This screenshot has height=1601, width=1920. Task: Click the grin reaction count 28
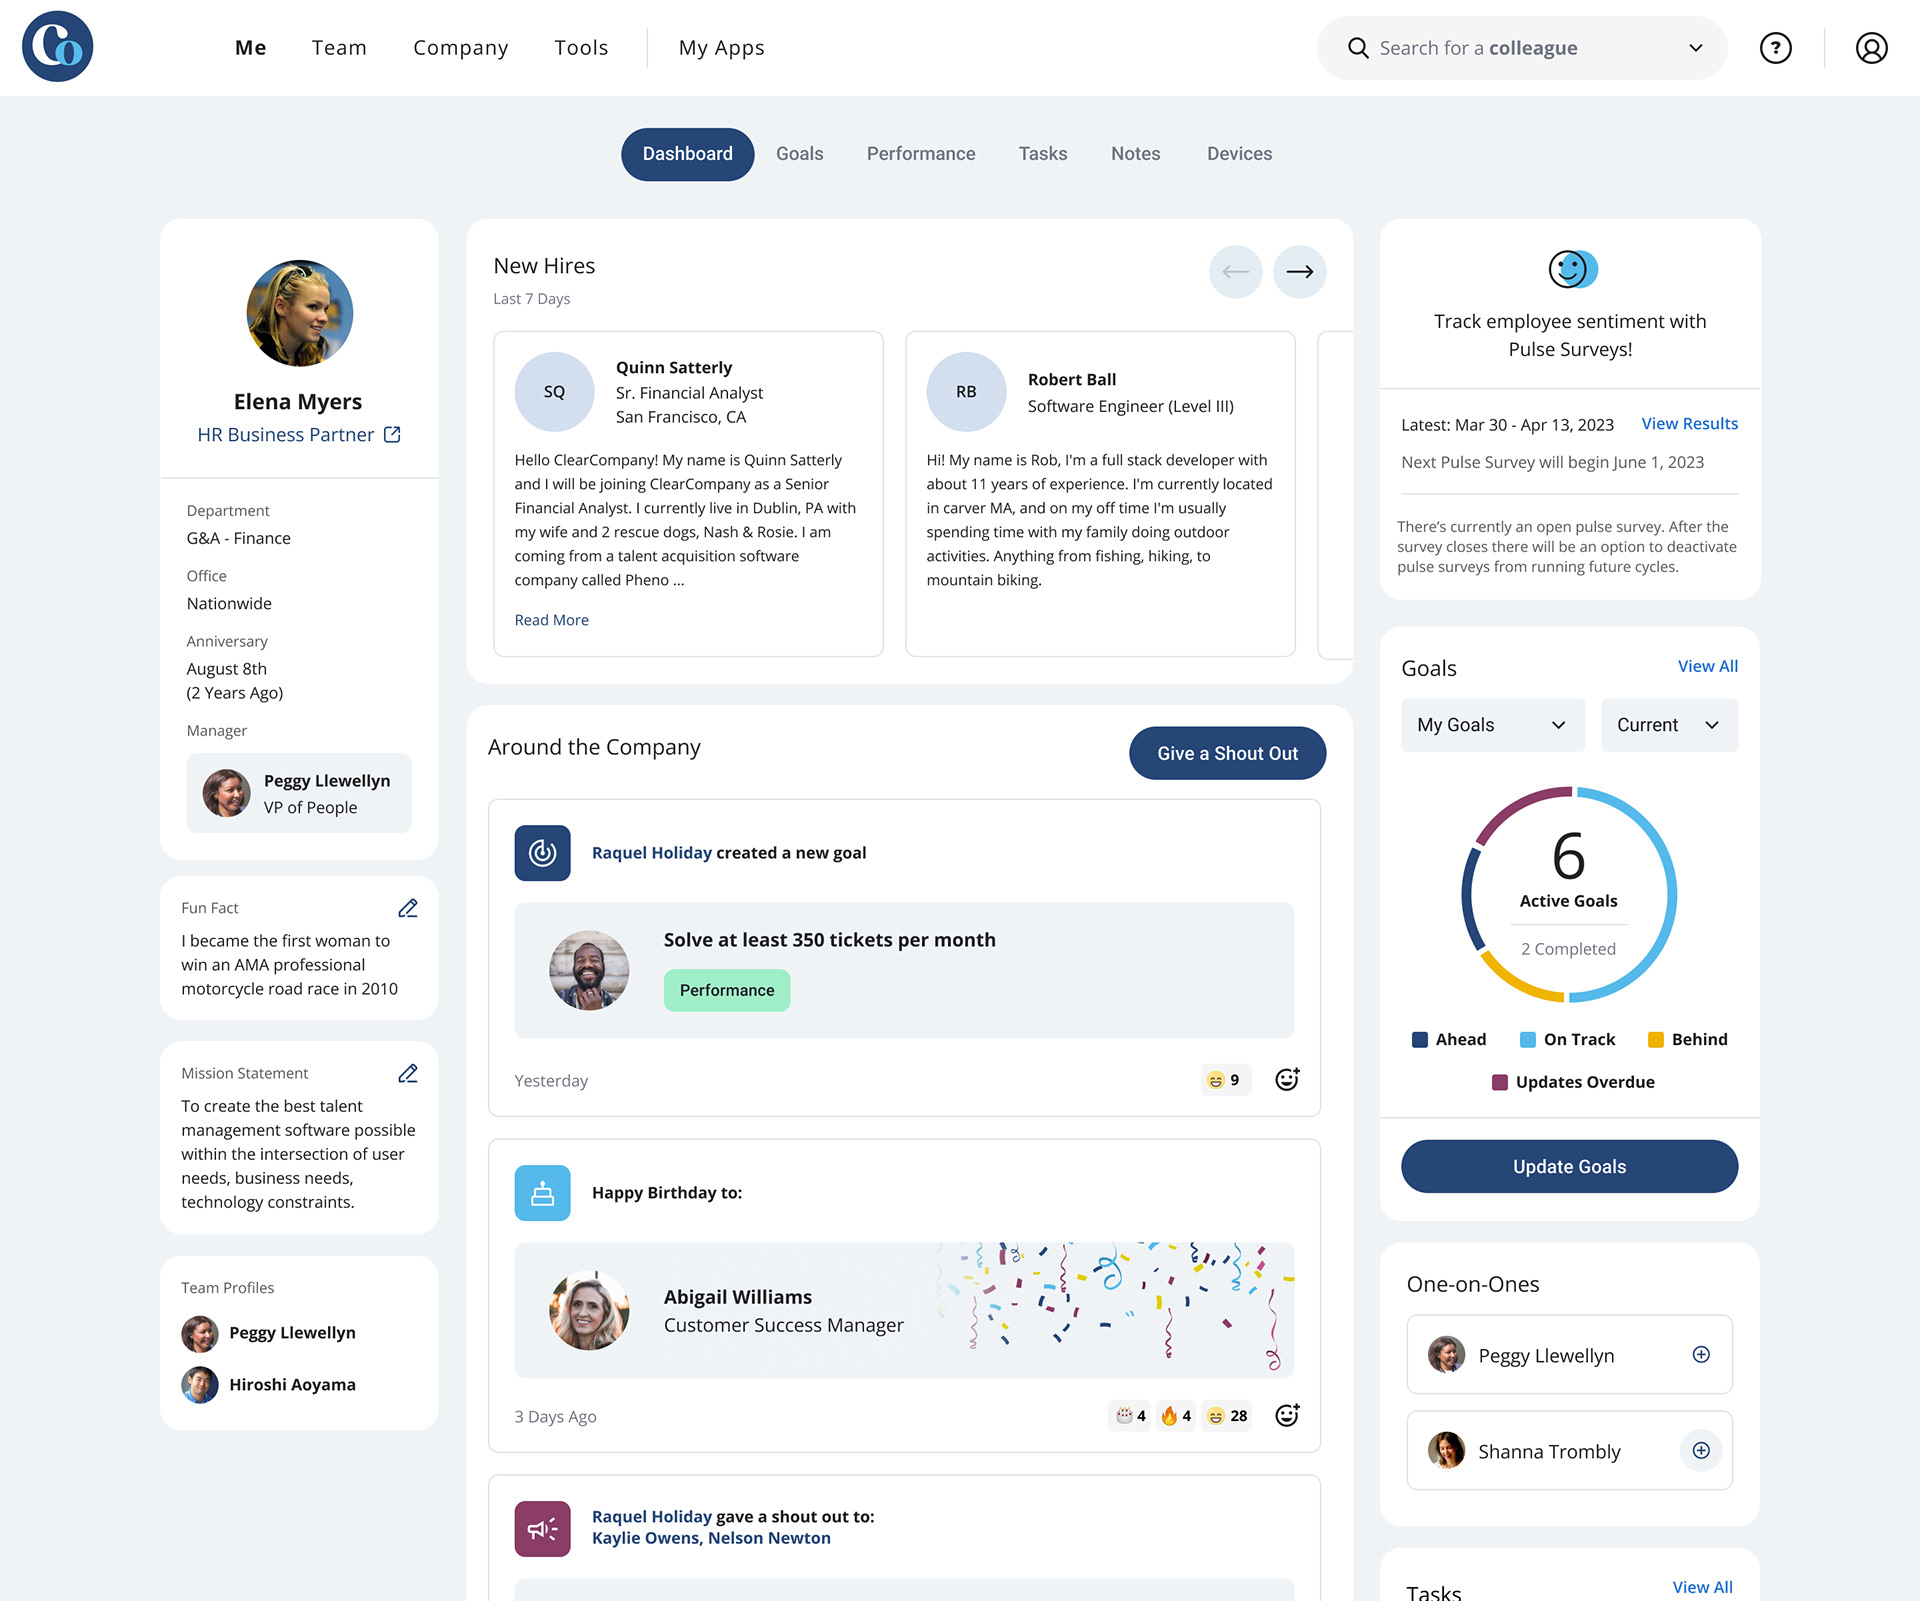(x=1227, y=1416)
